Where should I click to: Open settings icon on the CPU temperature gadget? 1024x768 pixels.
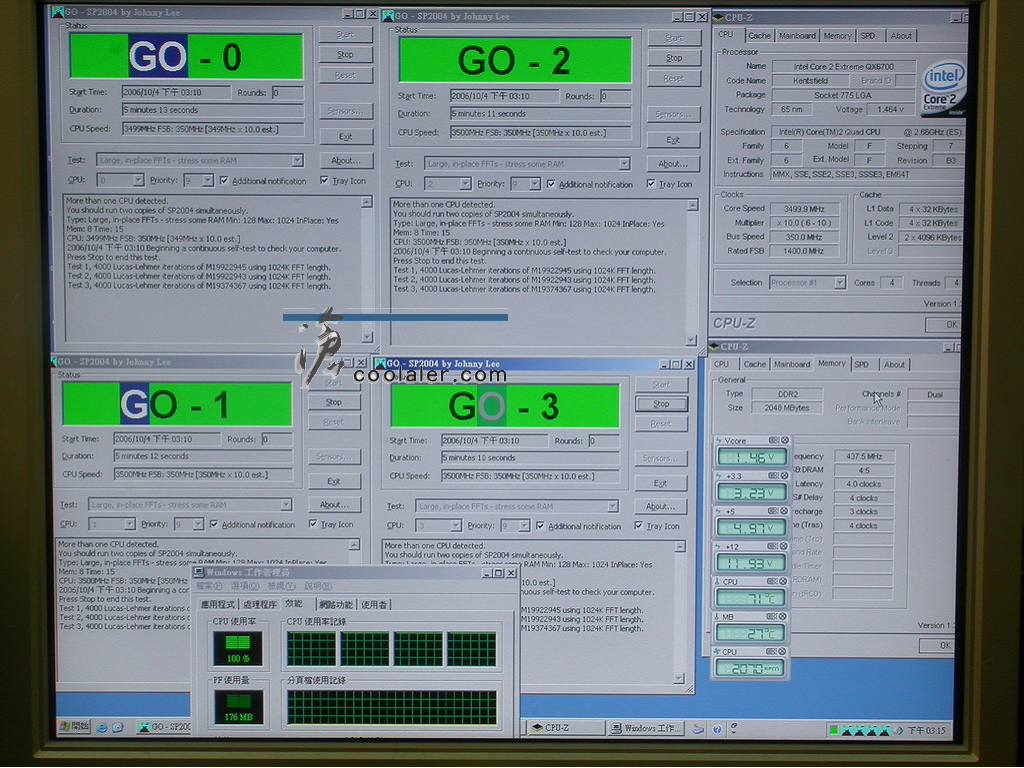click(773, 581)
